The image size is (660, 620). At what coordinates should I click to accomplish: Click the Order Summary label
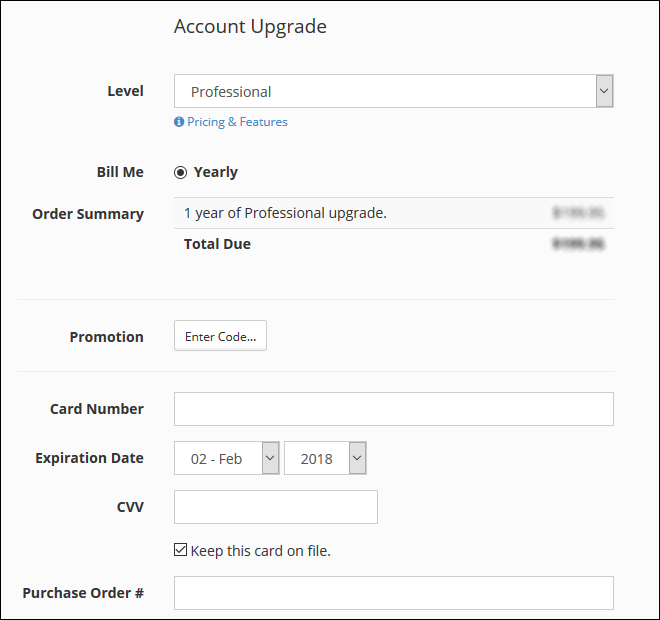(x=88, y=214)
